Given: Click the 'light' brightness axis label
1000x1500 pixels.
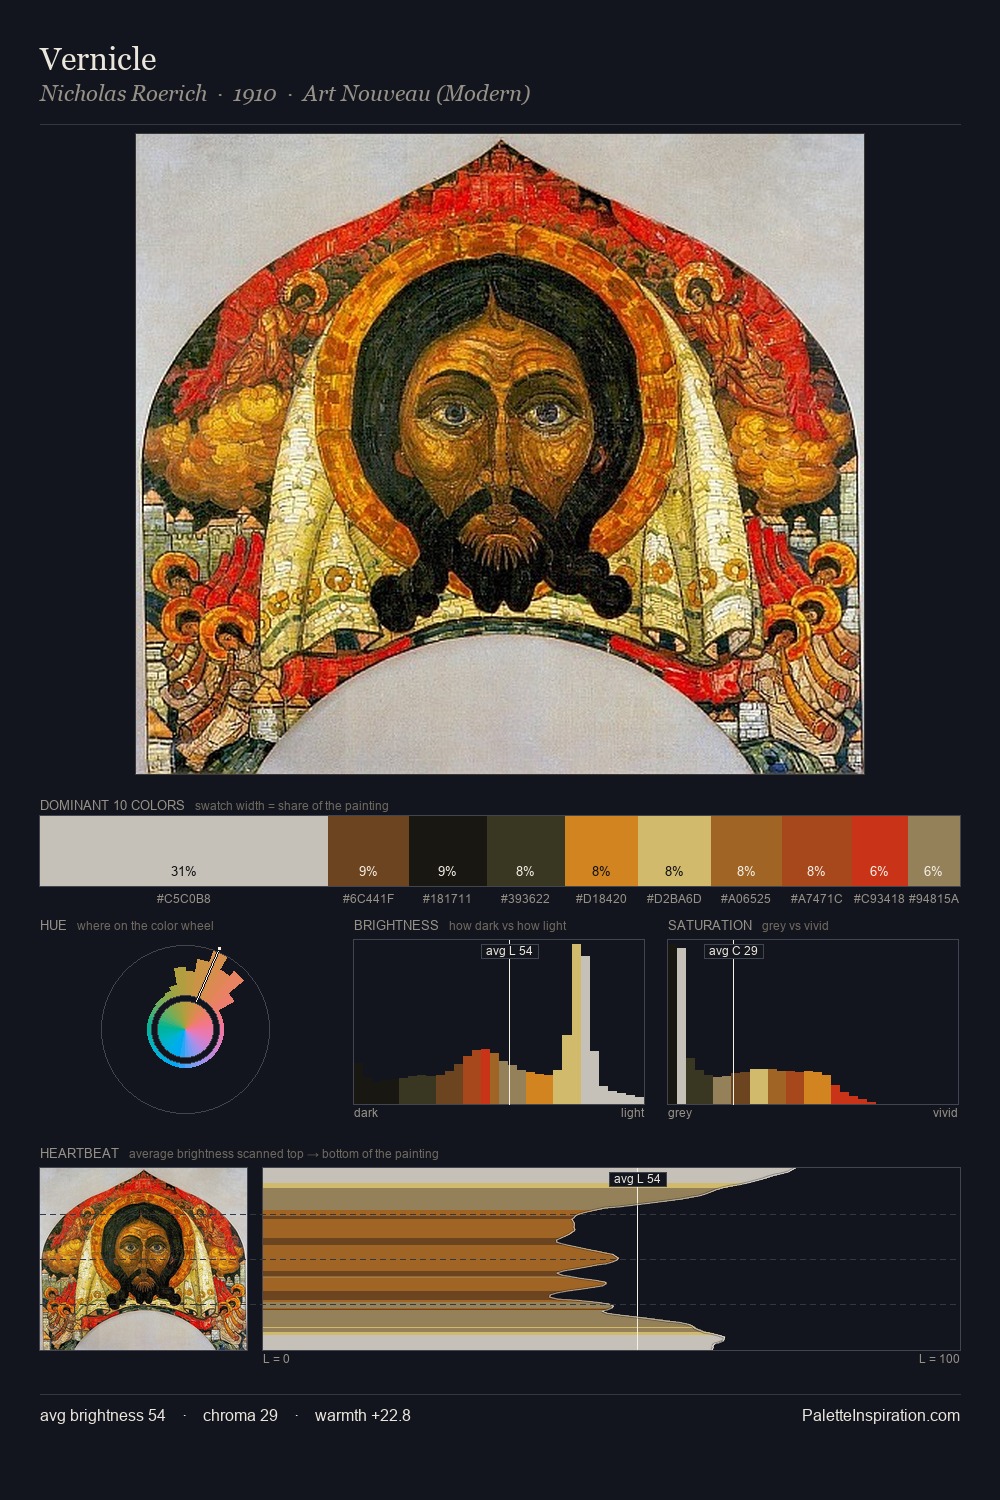Looking at the screenshot, I should 633,1113.
